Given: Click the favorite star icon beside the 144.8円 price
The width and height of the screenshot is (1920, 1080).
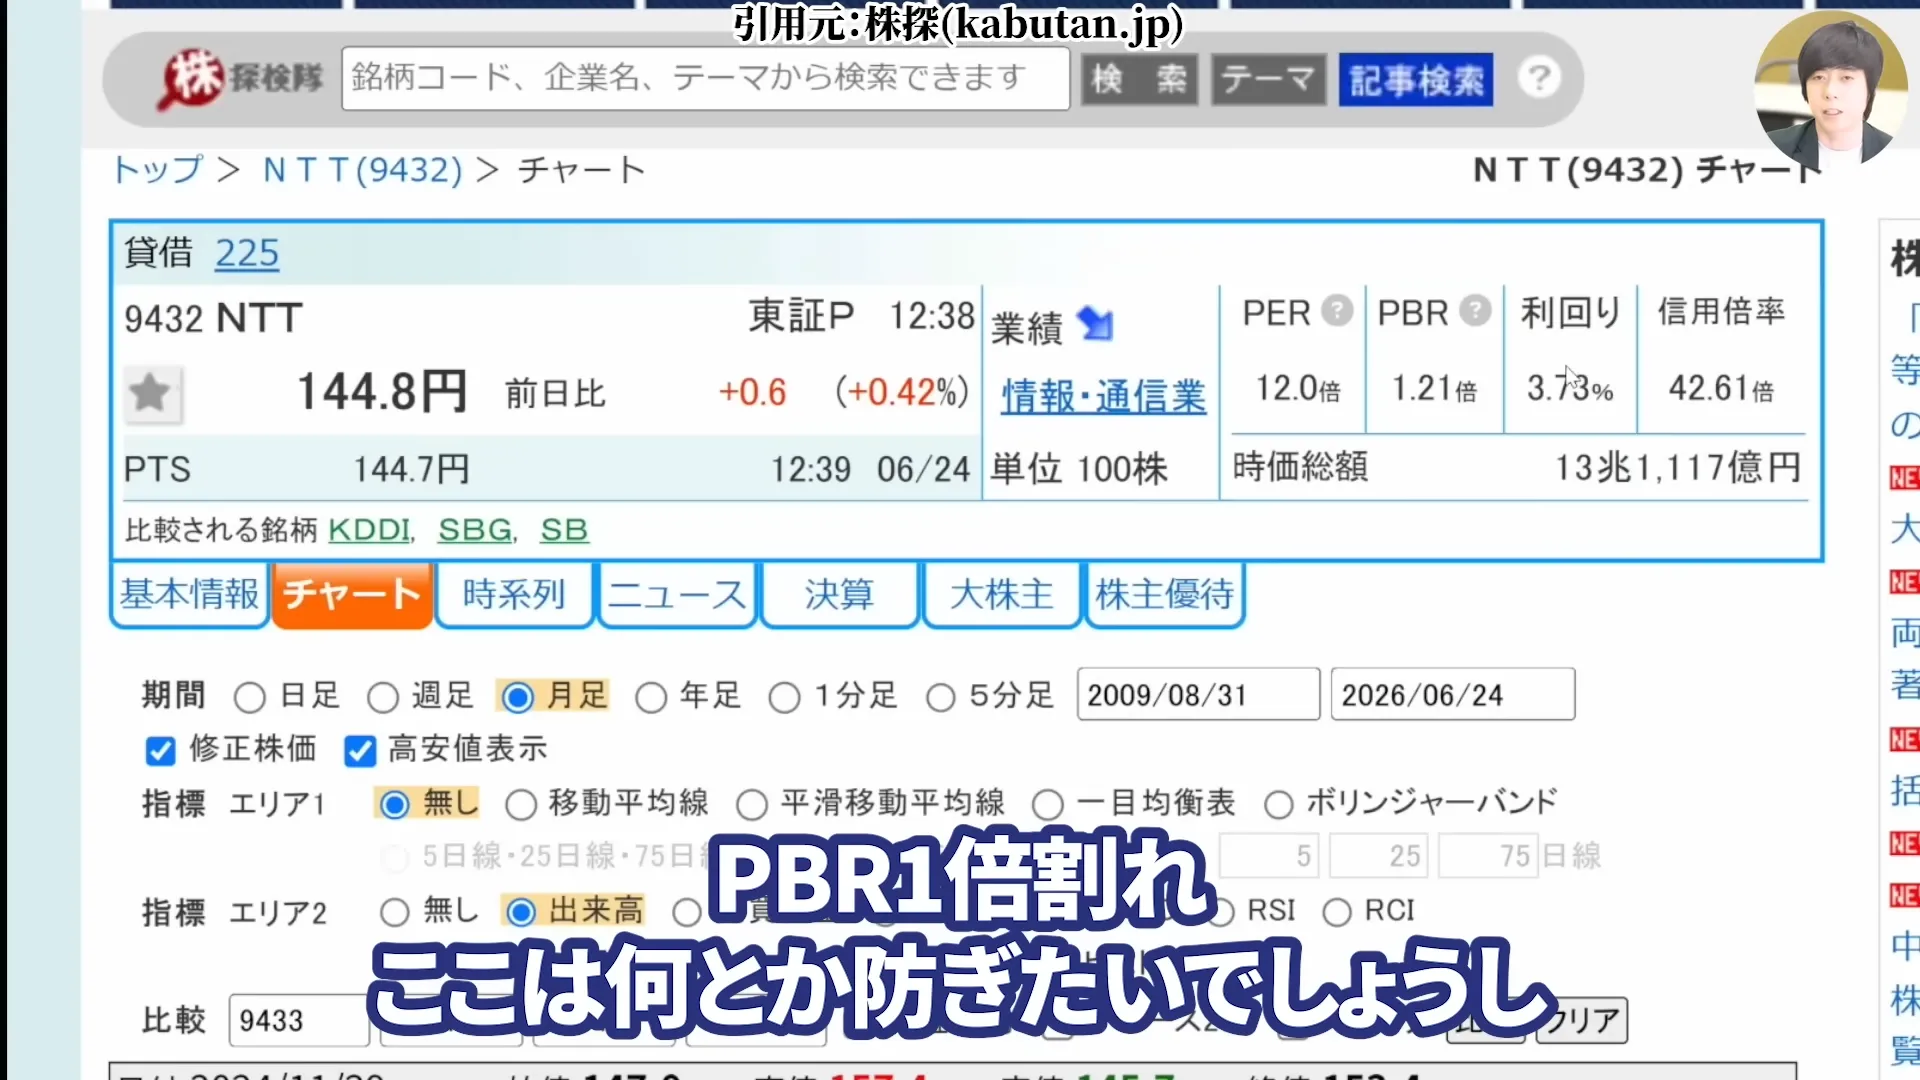Looking at the screenshot, I should pos(151,393).
